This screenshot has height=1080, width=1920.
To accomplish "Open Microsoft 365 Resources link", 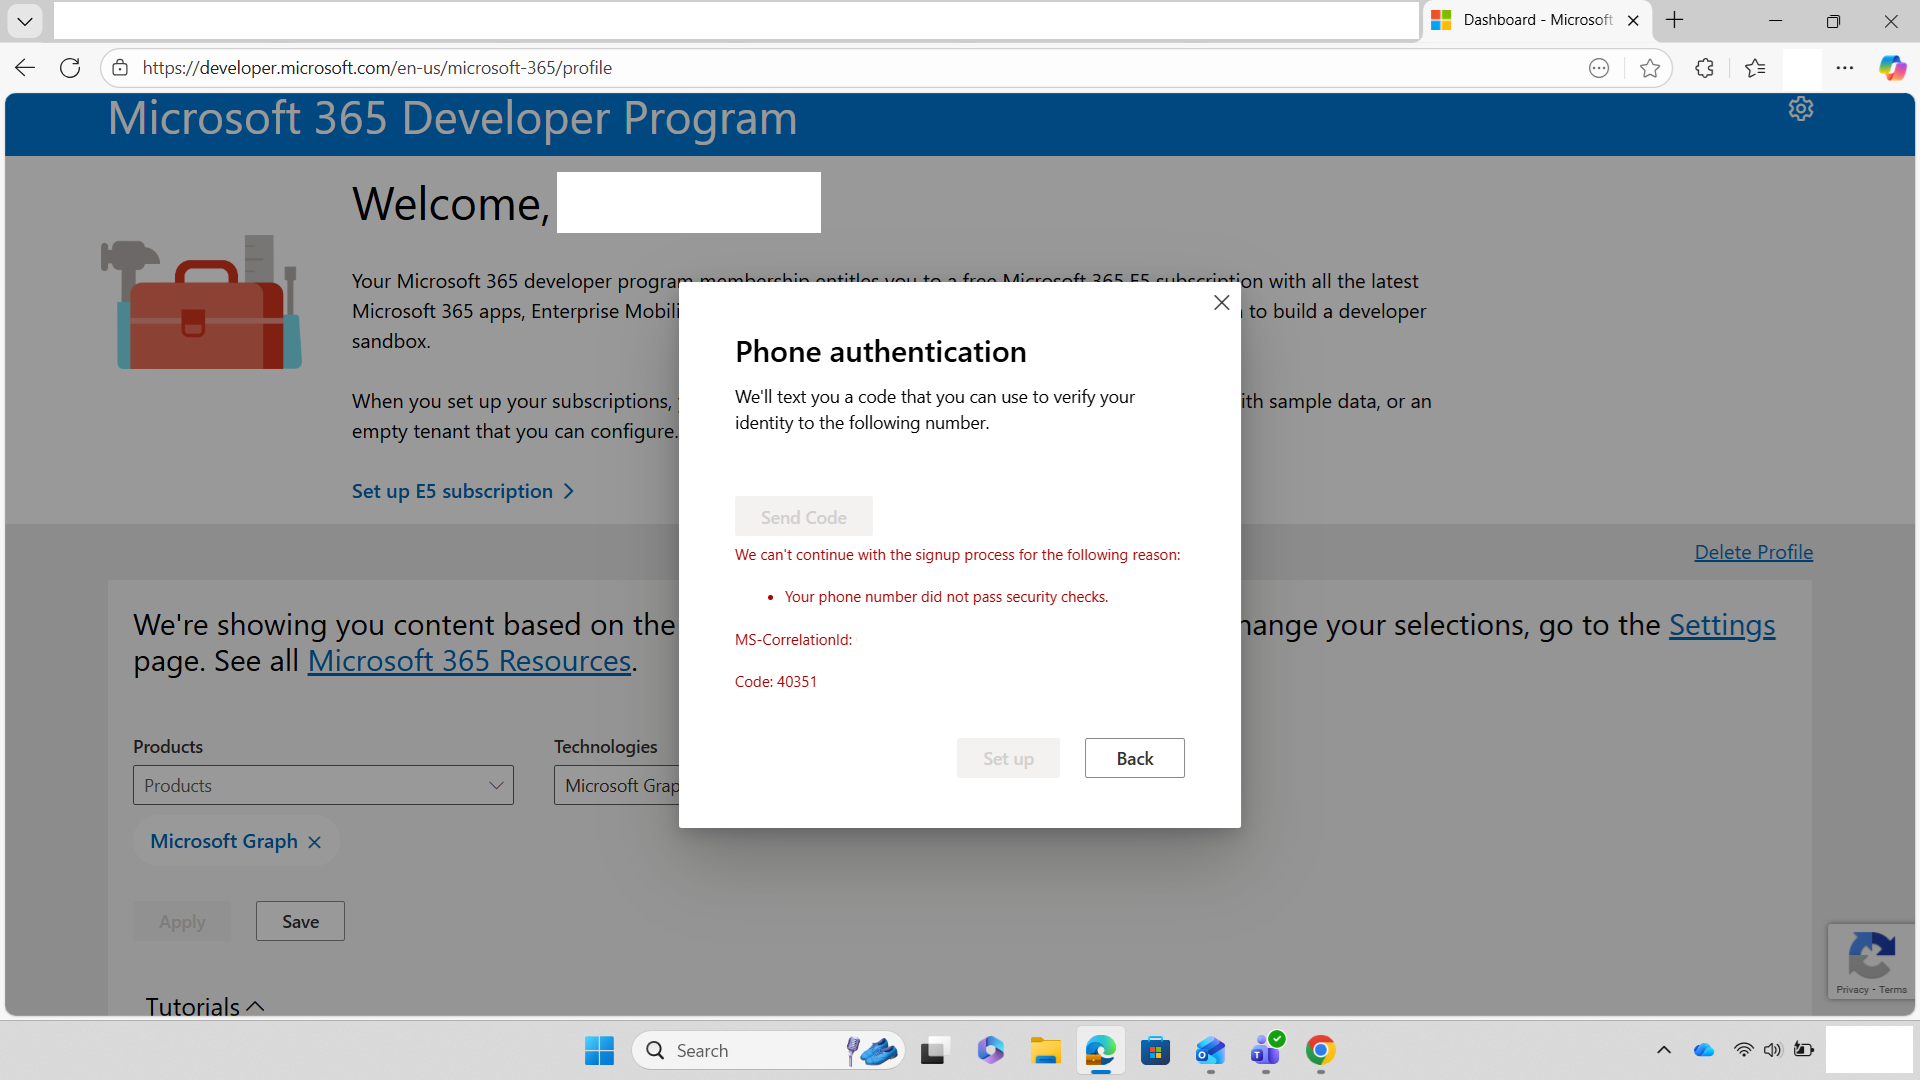I will (469, 661).
